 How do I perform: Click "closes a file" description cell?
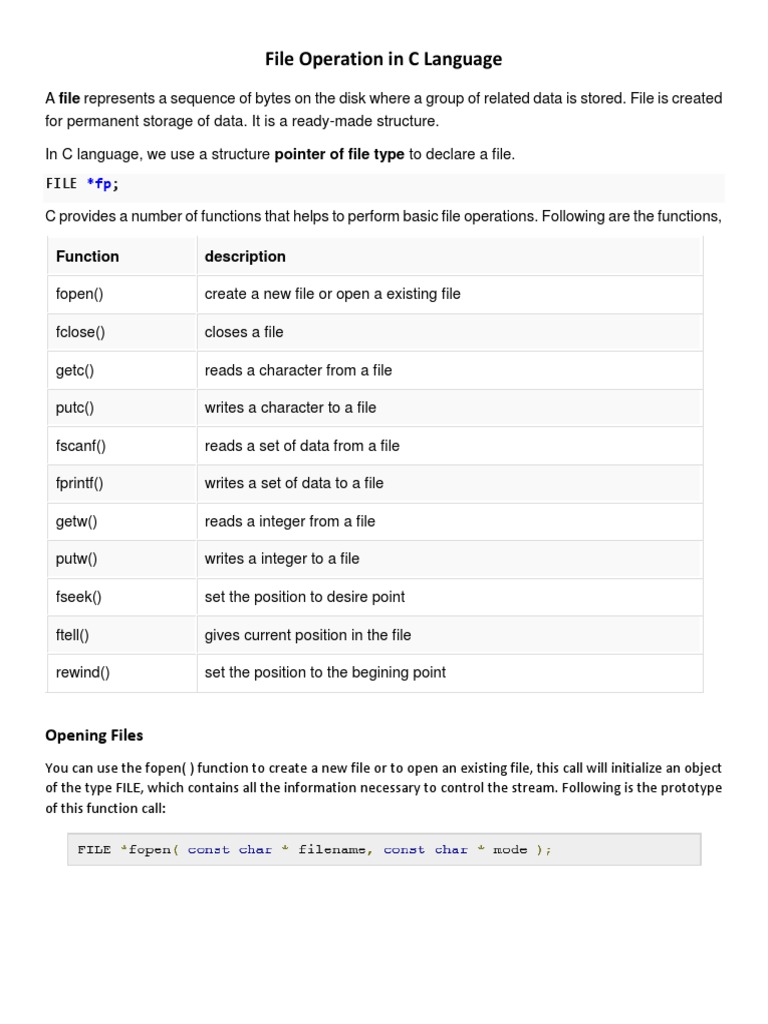(244, 332)
